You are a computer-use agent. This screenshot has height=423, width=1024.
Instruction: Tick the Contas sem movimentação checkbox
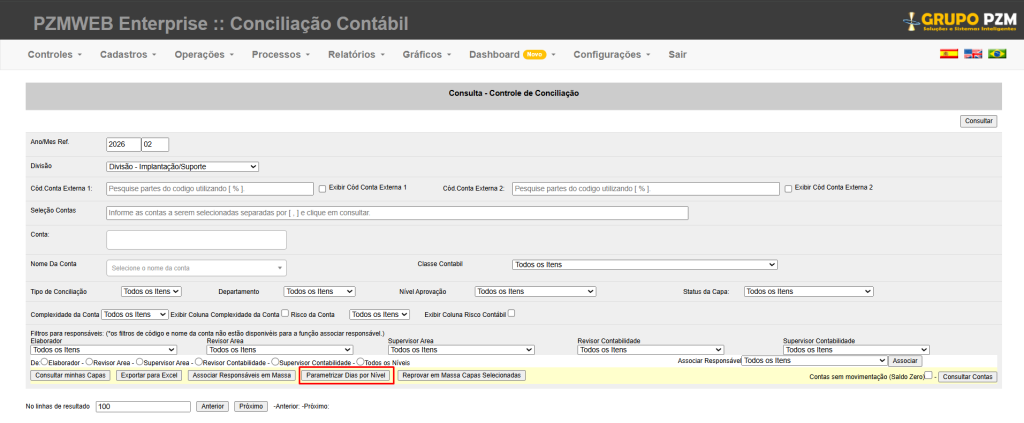[928, 376]
